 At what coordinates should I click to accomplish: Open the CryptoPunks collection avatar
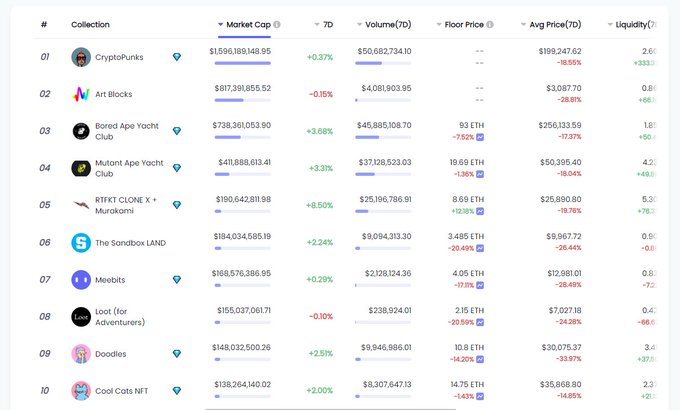point(81,57)
